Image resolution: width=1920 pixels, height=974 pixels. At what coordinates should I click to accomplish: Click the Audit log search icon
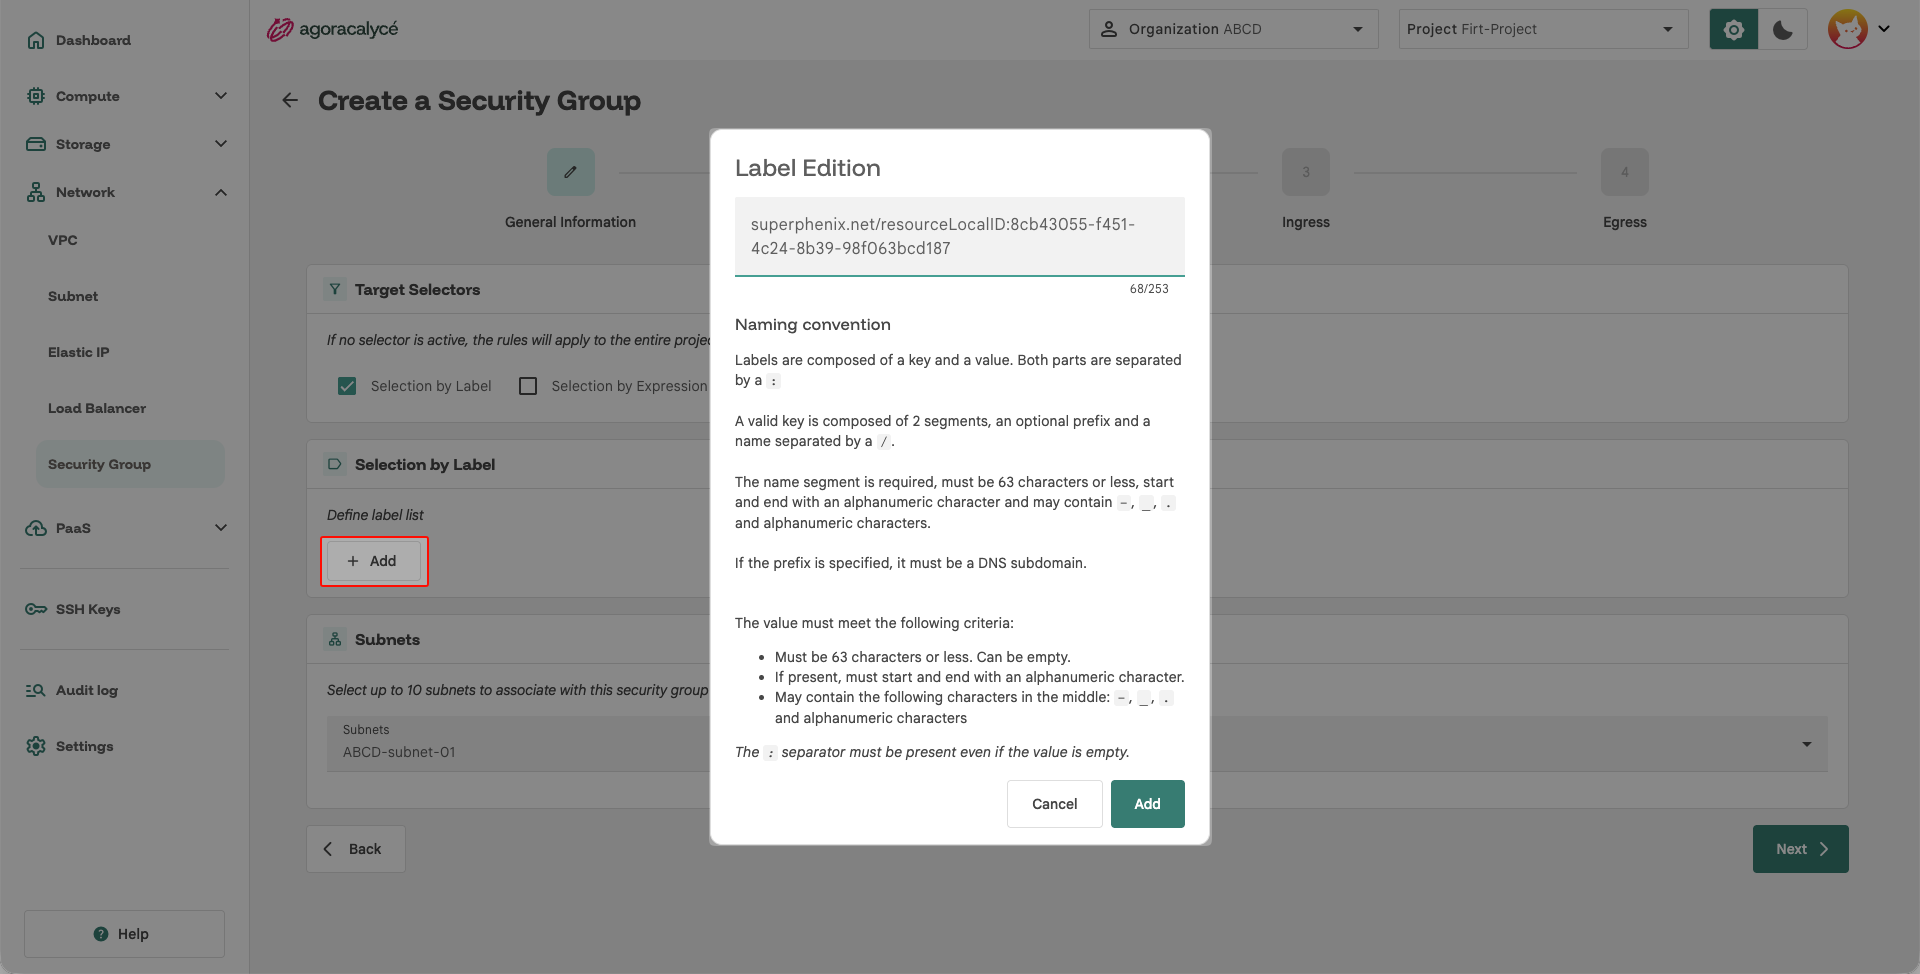[x=36, y=690]
